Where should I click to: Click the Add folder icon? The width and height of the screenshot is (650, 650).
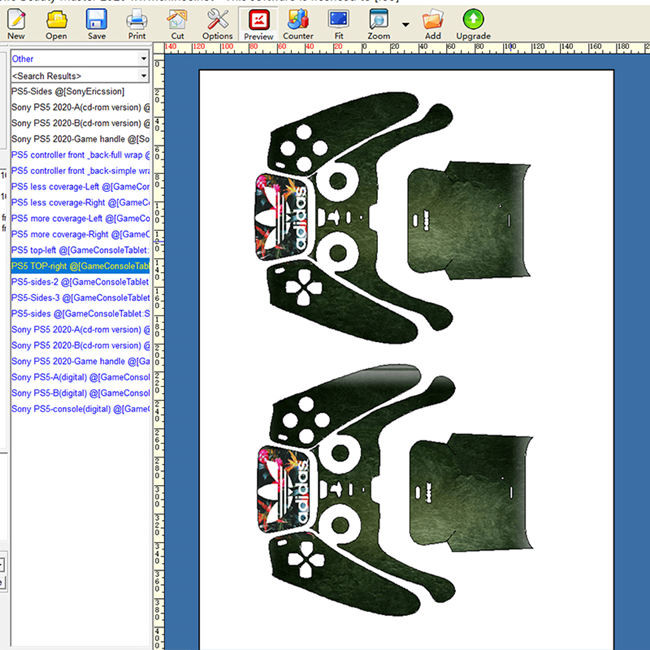click(x=432, y=19)
